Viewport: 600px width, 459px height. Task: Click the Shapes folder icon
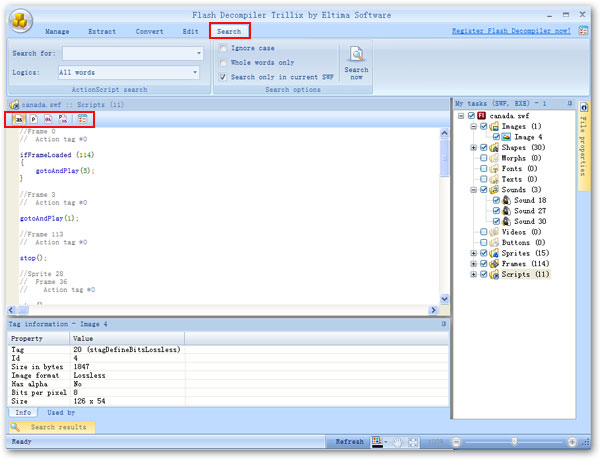494,147
